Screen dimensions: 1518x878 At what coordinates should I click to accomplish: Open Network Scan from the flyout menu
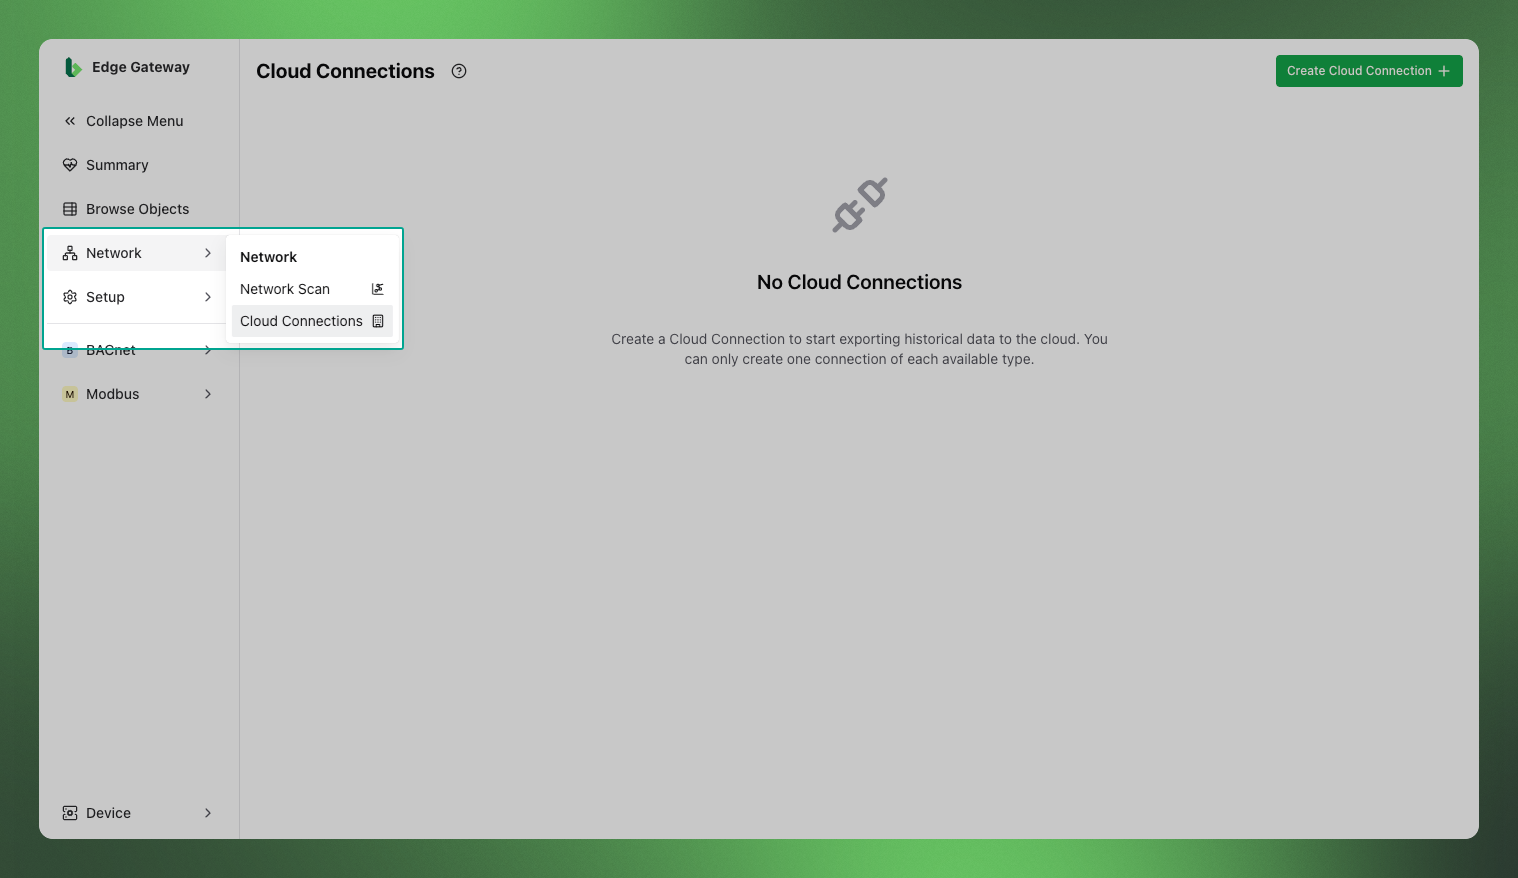click(x=312, y=289)
